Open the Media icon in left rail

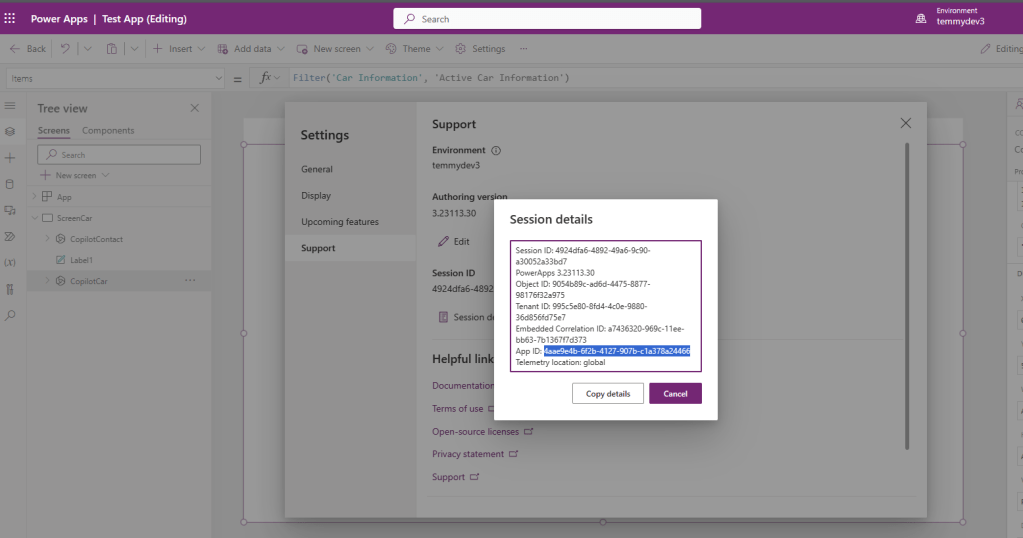(x=10, y=210)
